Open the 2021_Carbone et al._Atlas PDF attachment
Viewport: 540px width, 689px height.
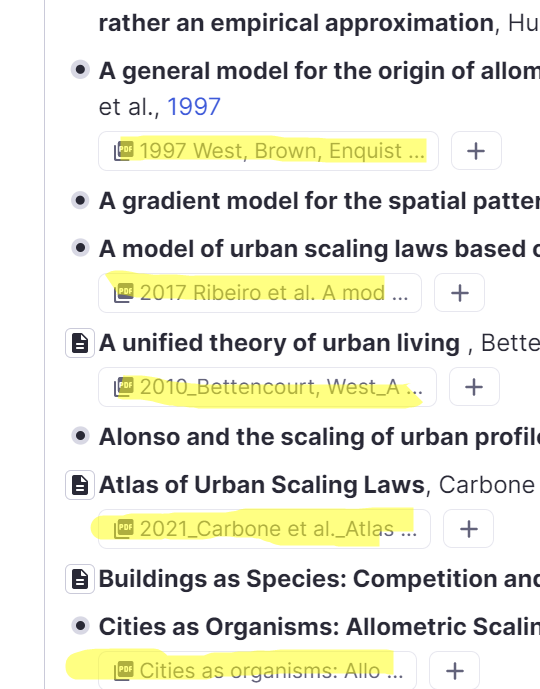[x=265, y=529]
